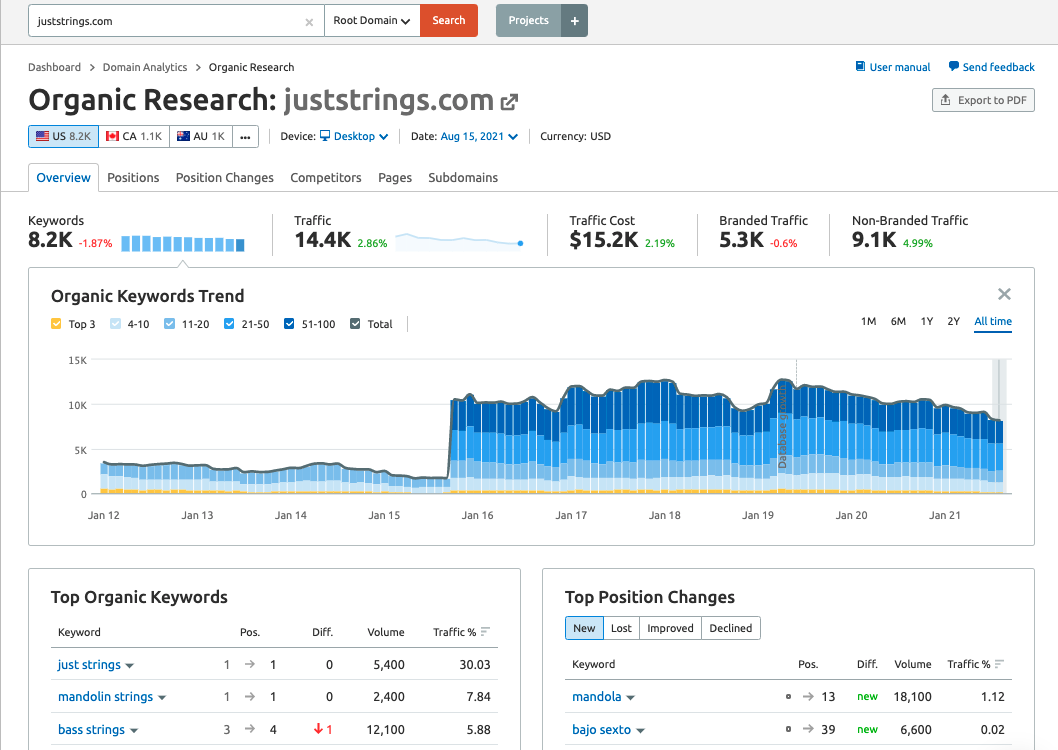Viewport: 1058px width, 750px height.
Task: View the Competitors tab
Action: [x=326, y=177]
